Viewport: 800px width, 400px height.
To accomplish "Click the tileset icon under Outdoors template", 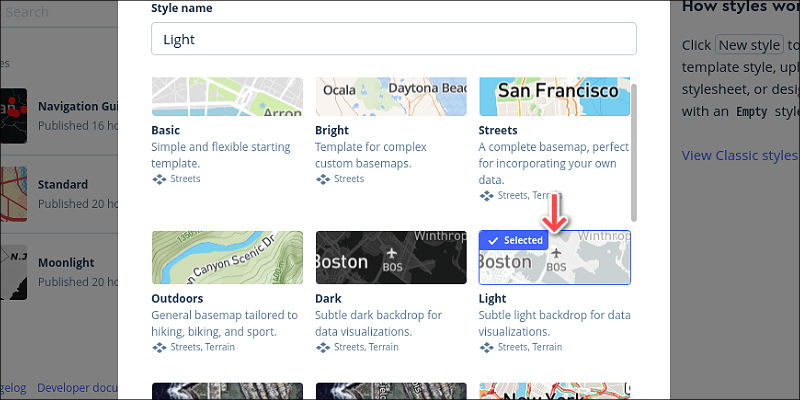I will click(x=159, y=348).
